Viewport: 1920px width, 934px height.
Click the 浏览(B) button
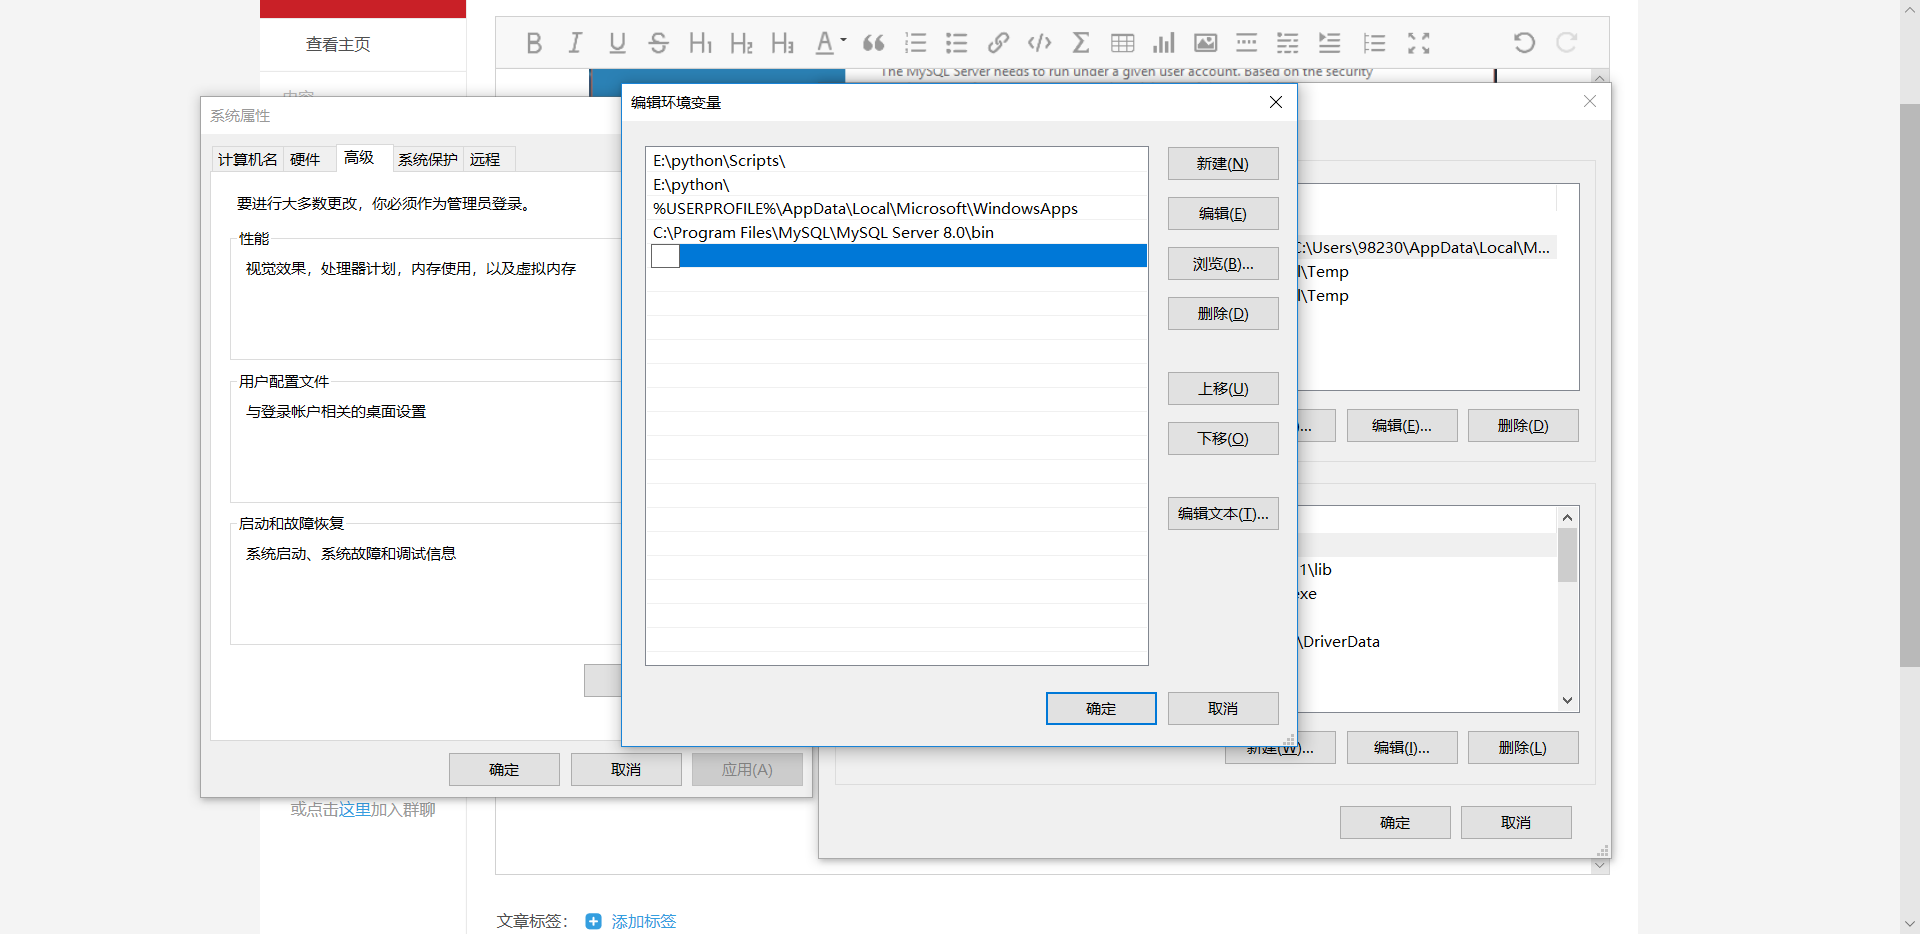[x=1222, y=263]
